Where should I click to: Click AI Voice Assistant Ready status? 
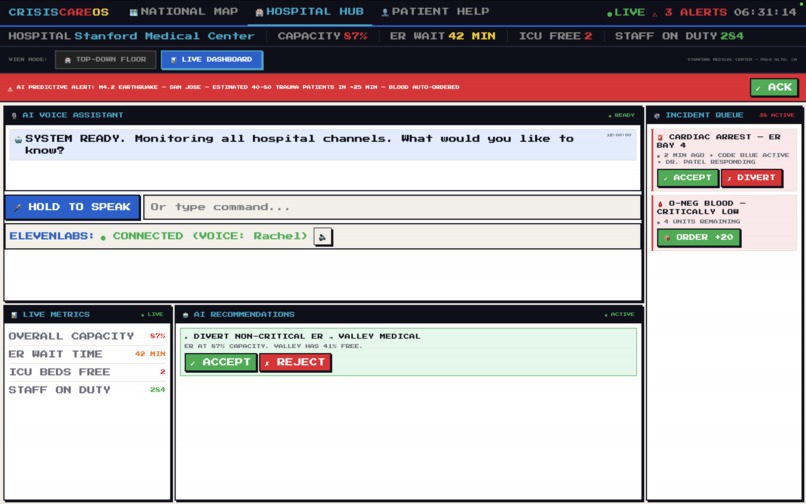pyautogui.click(x=621, y=116)
